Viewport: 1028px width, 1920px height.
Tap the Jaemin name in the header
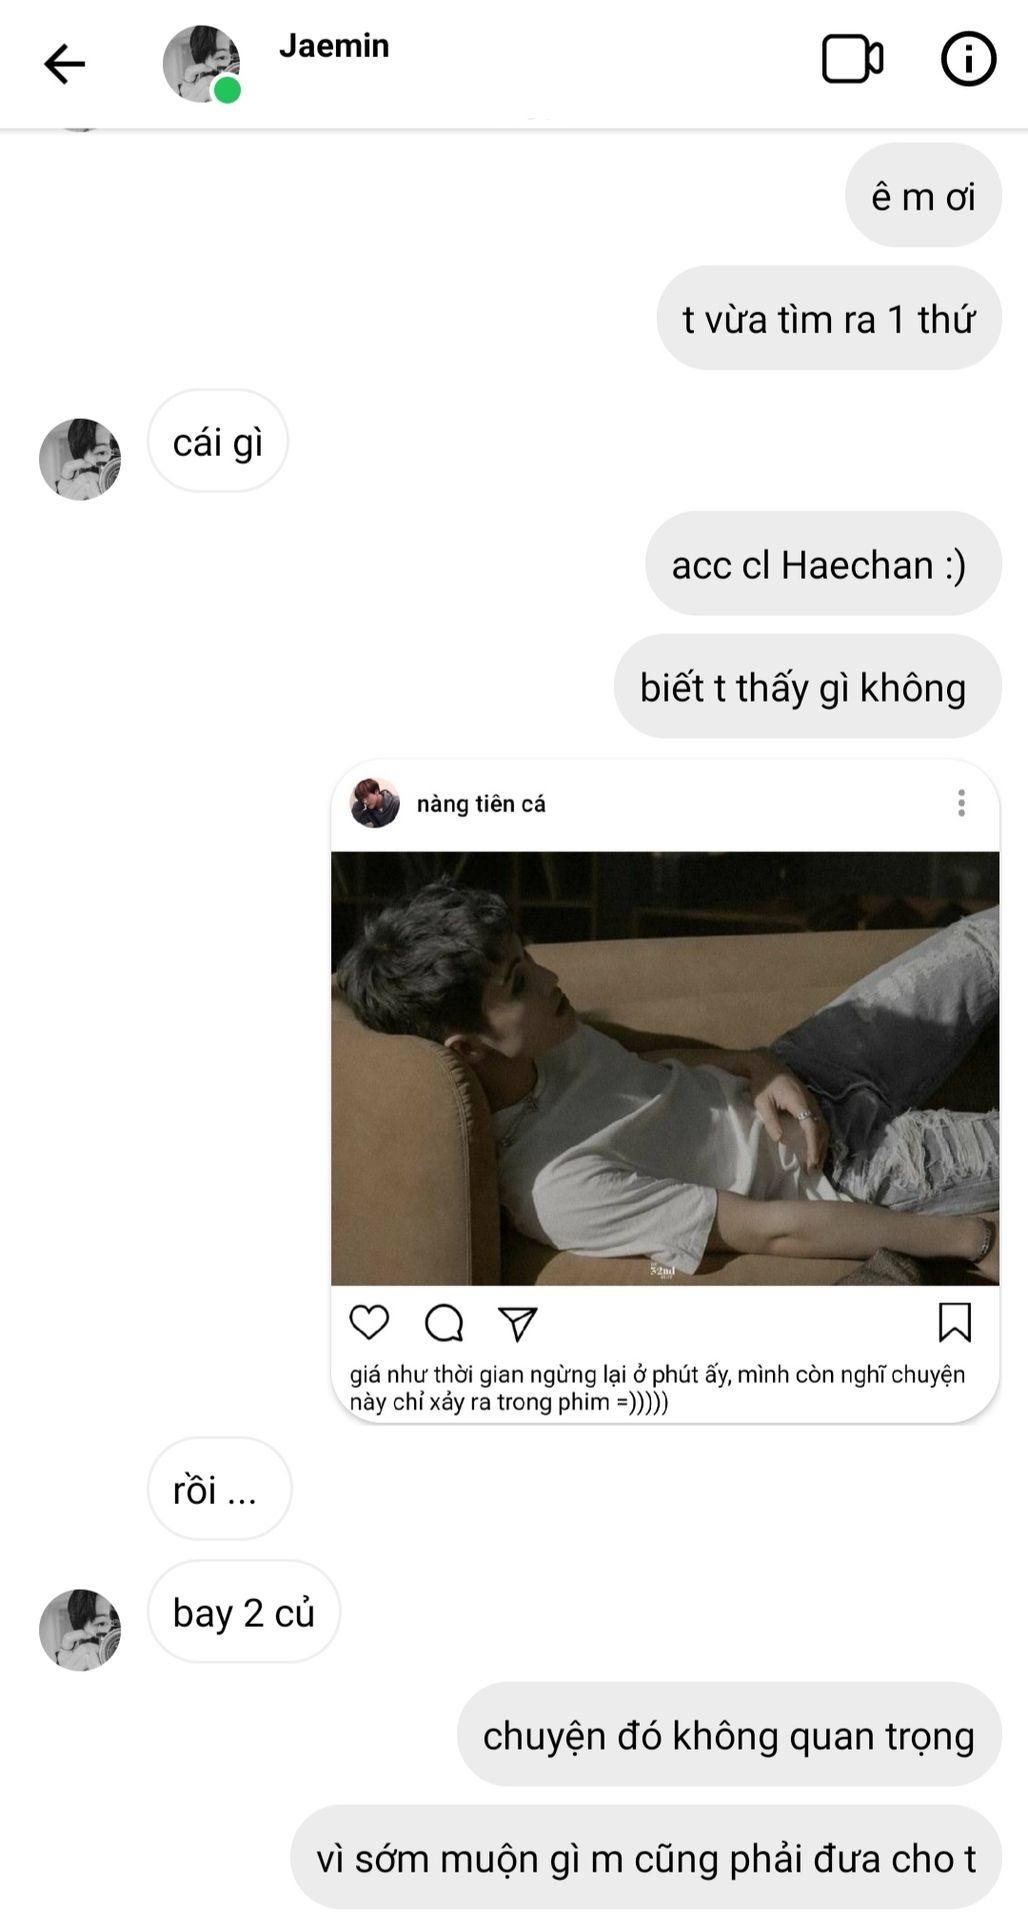(334, 46)
